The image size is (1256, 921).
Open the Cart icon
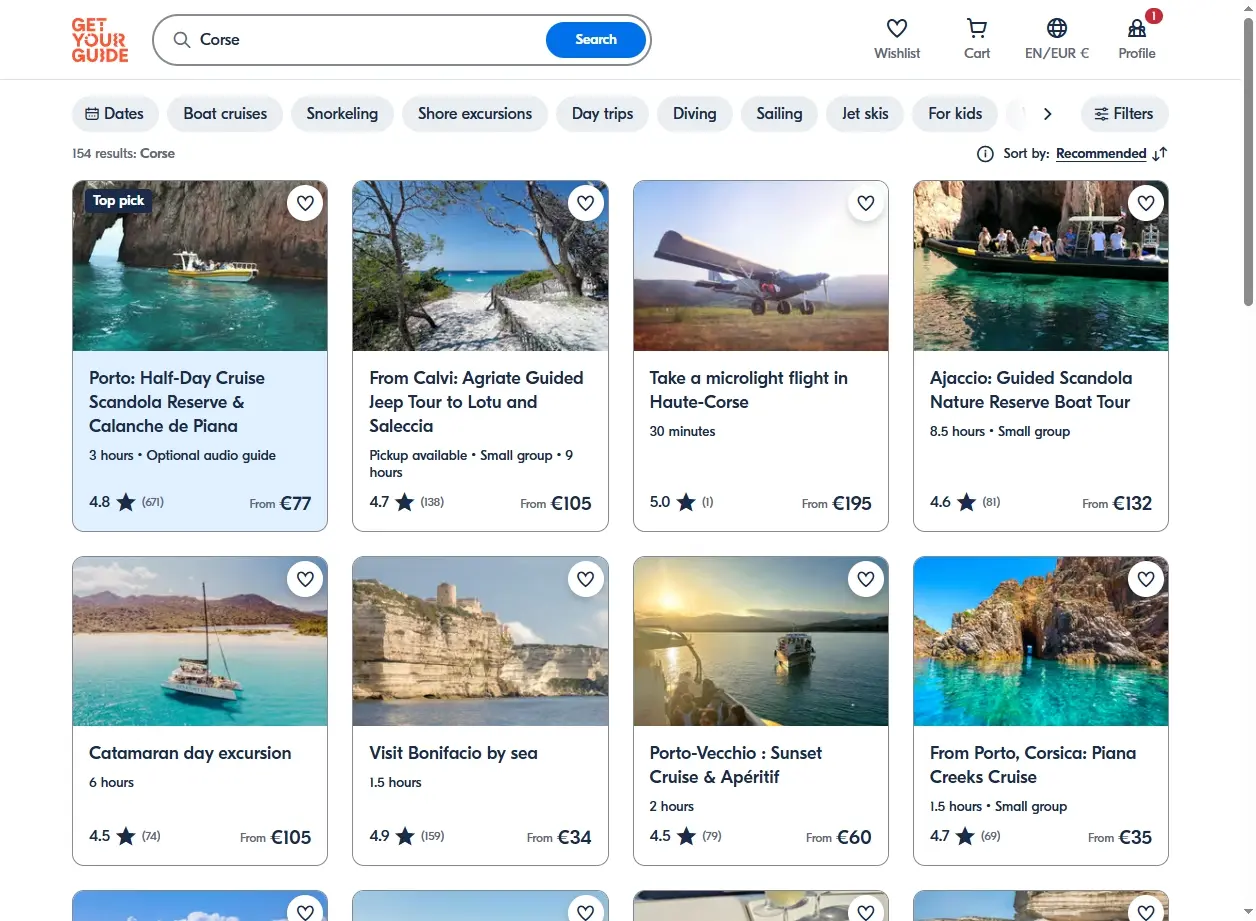pyautogui.click(x=977, y=28)
